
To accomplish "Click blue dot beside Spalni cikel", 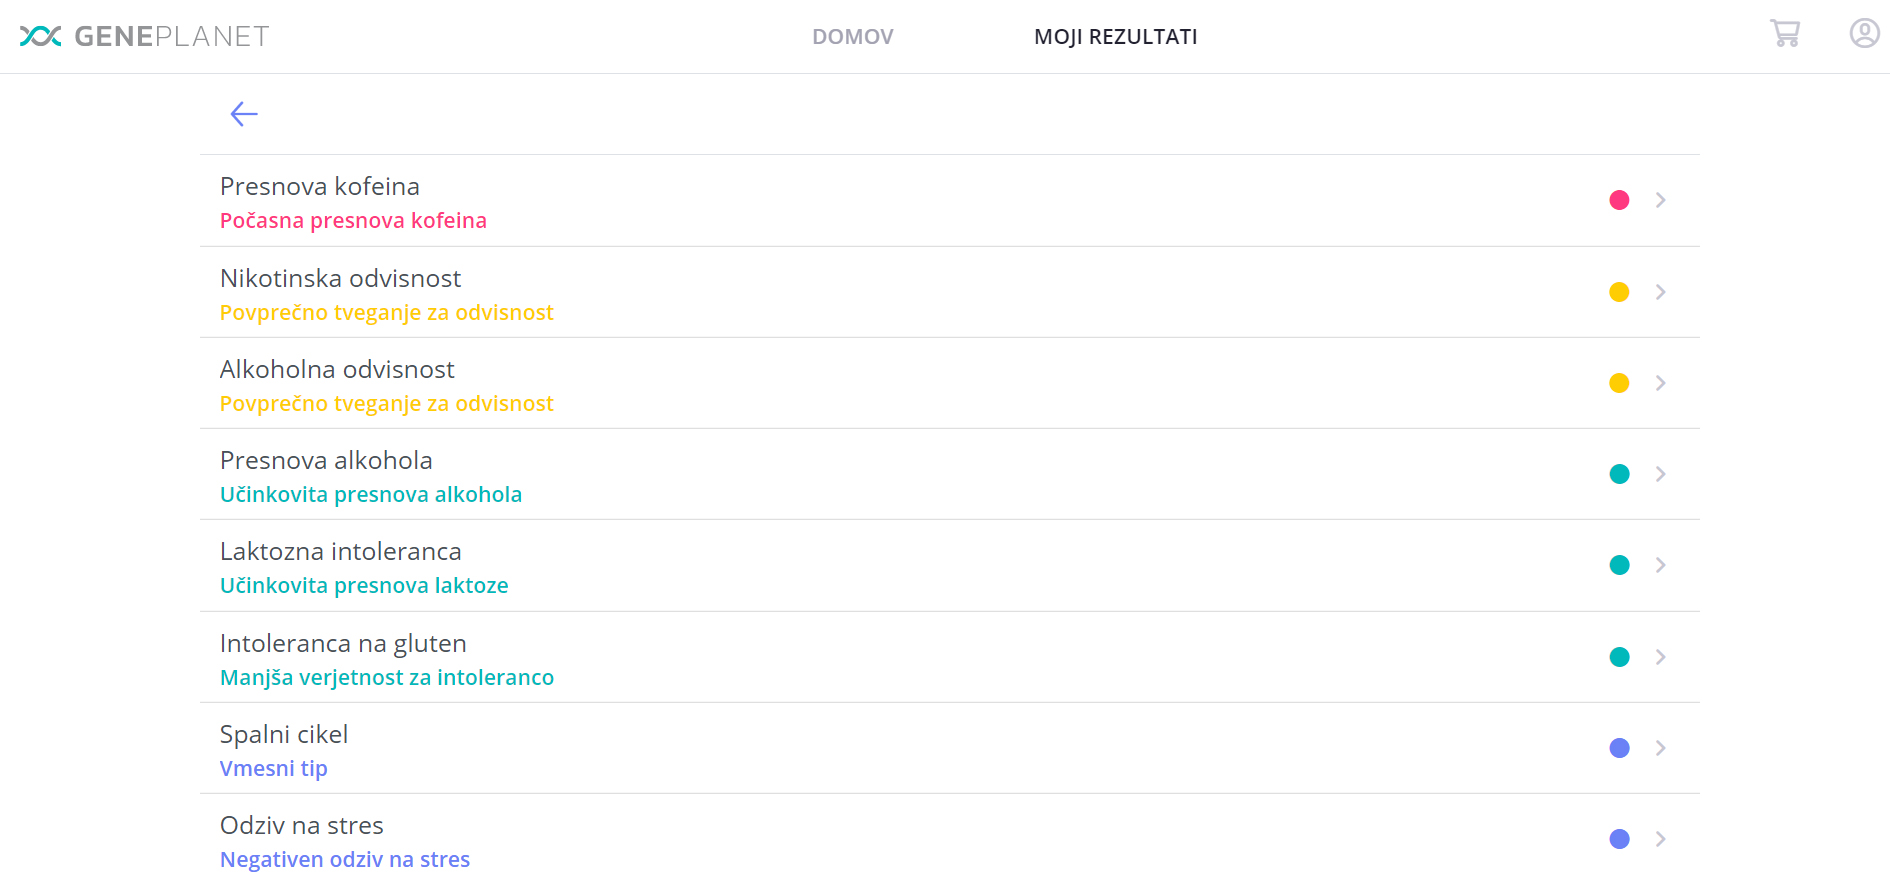I will 1619,748.
